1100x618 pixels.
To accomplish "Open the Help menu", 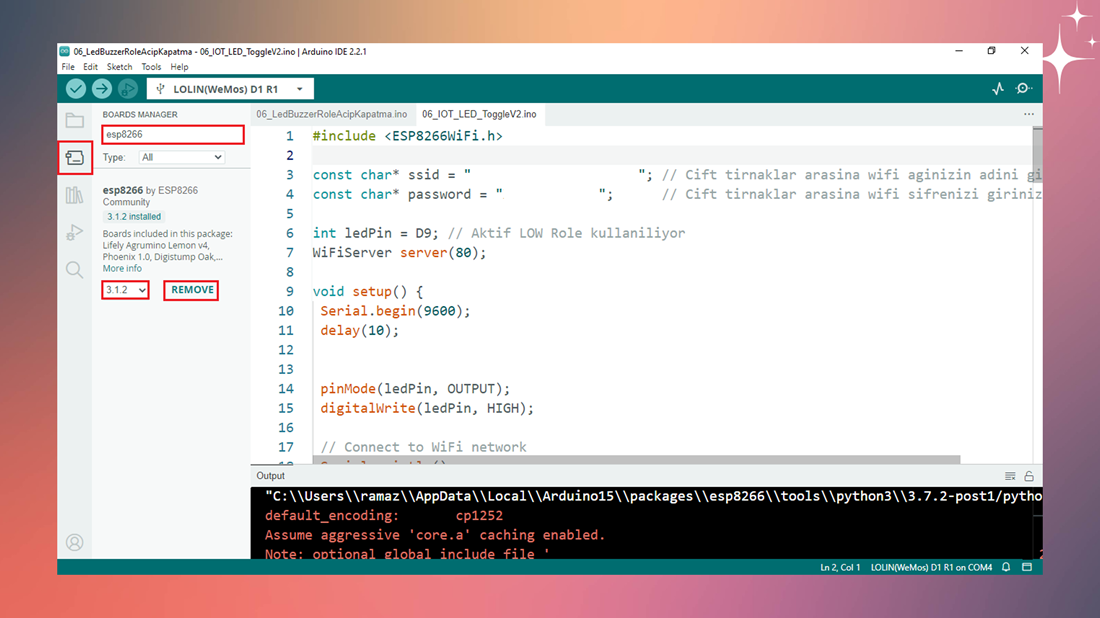I will pyautogui.click(x=180, y=67).
